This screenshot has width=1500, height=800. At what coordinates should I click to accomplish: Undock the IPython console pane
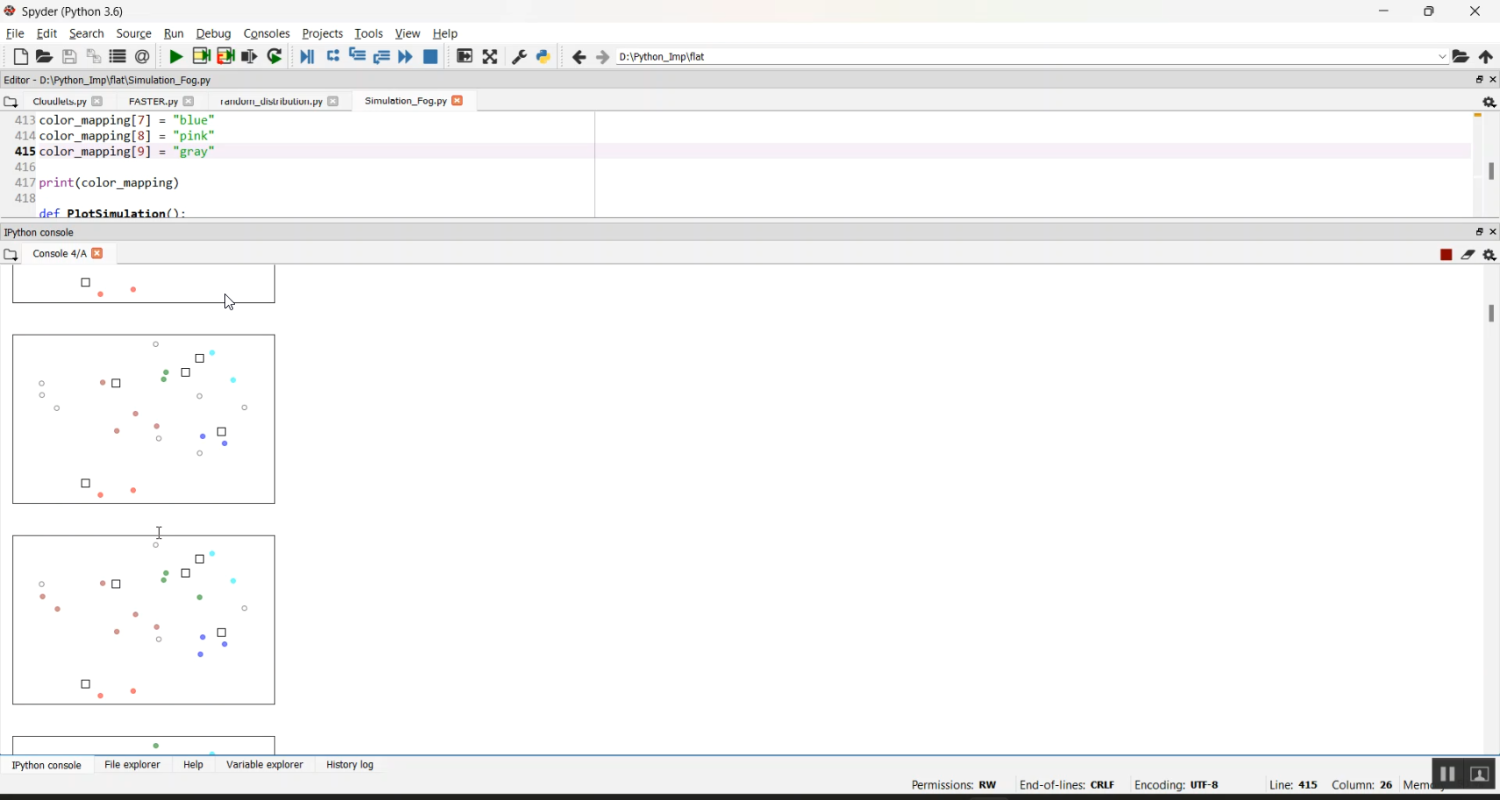click(x=1480, y=232)
